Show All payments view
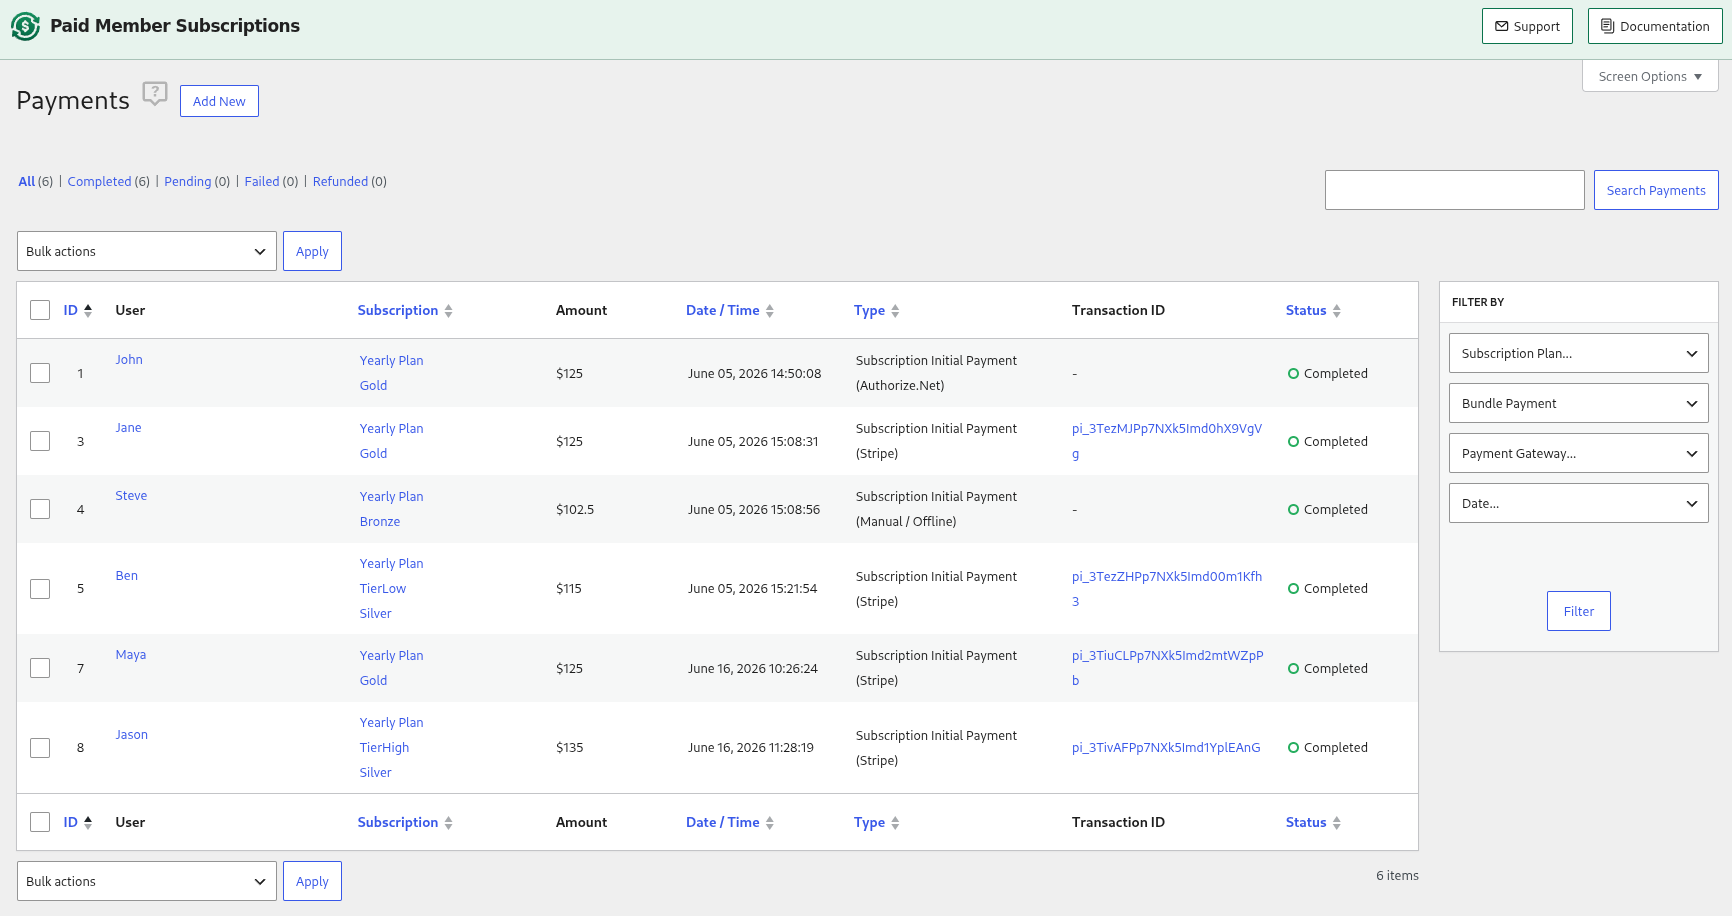Image resolution: width=1732 pixels, height=916 pixels. pos(27,182)
